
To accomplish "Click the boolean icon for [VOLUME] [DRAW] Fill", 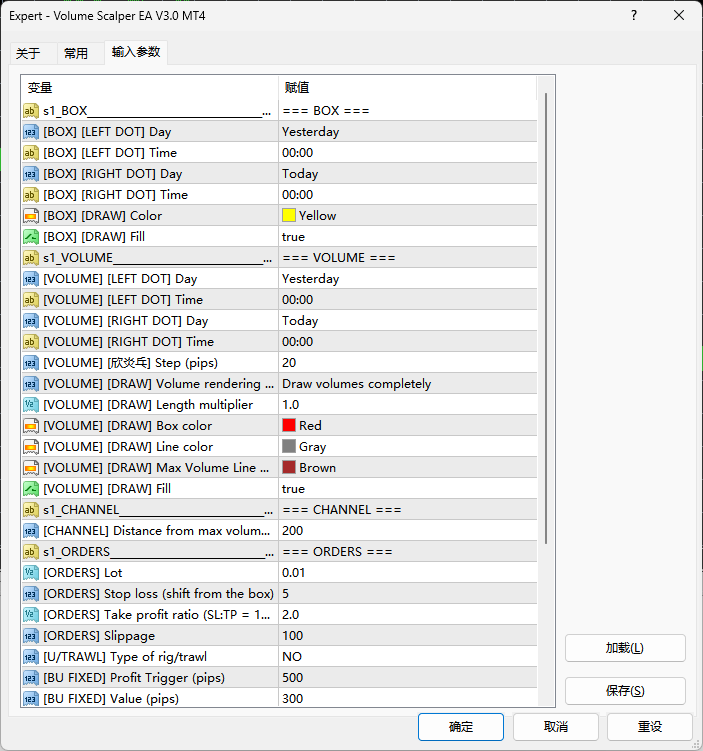I will 31,489.
